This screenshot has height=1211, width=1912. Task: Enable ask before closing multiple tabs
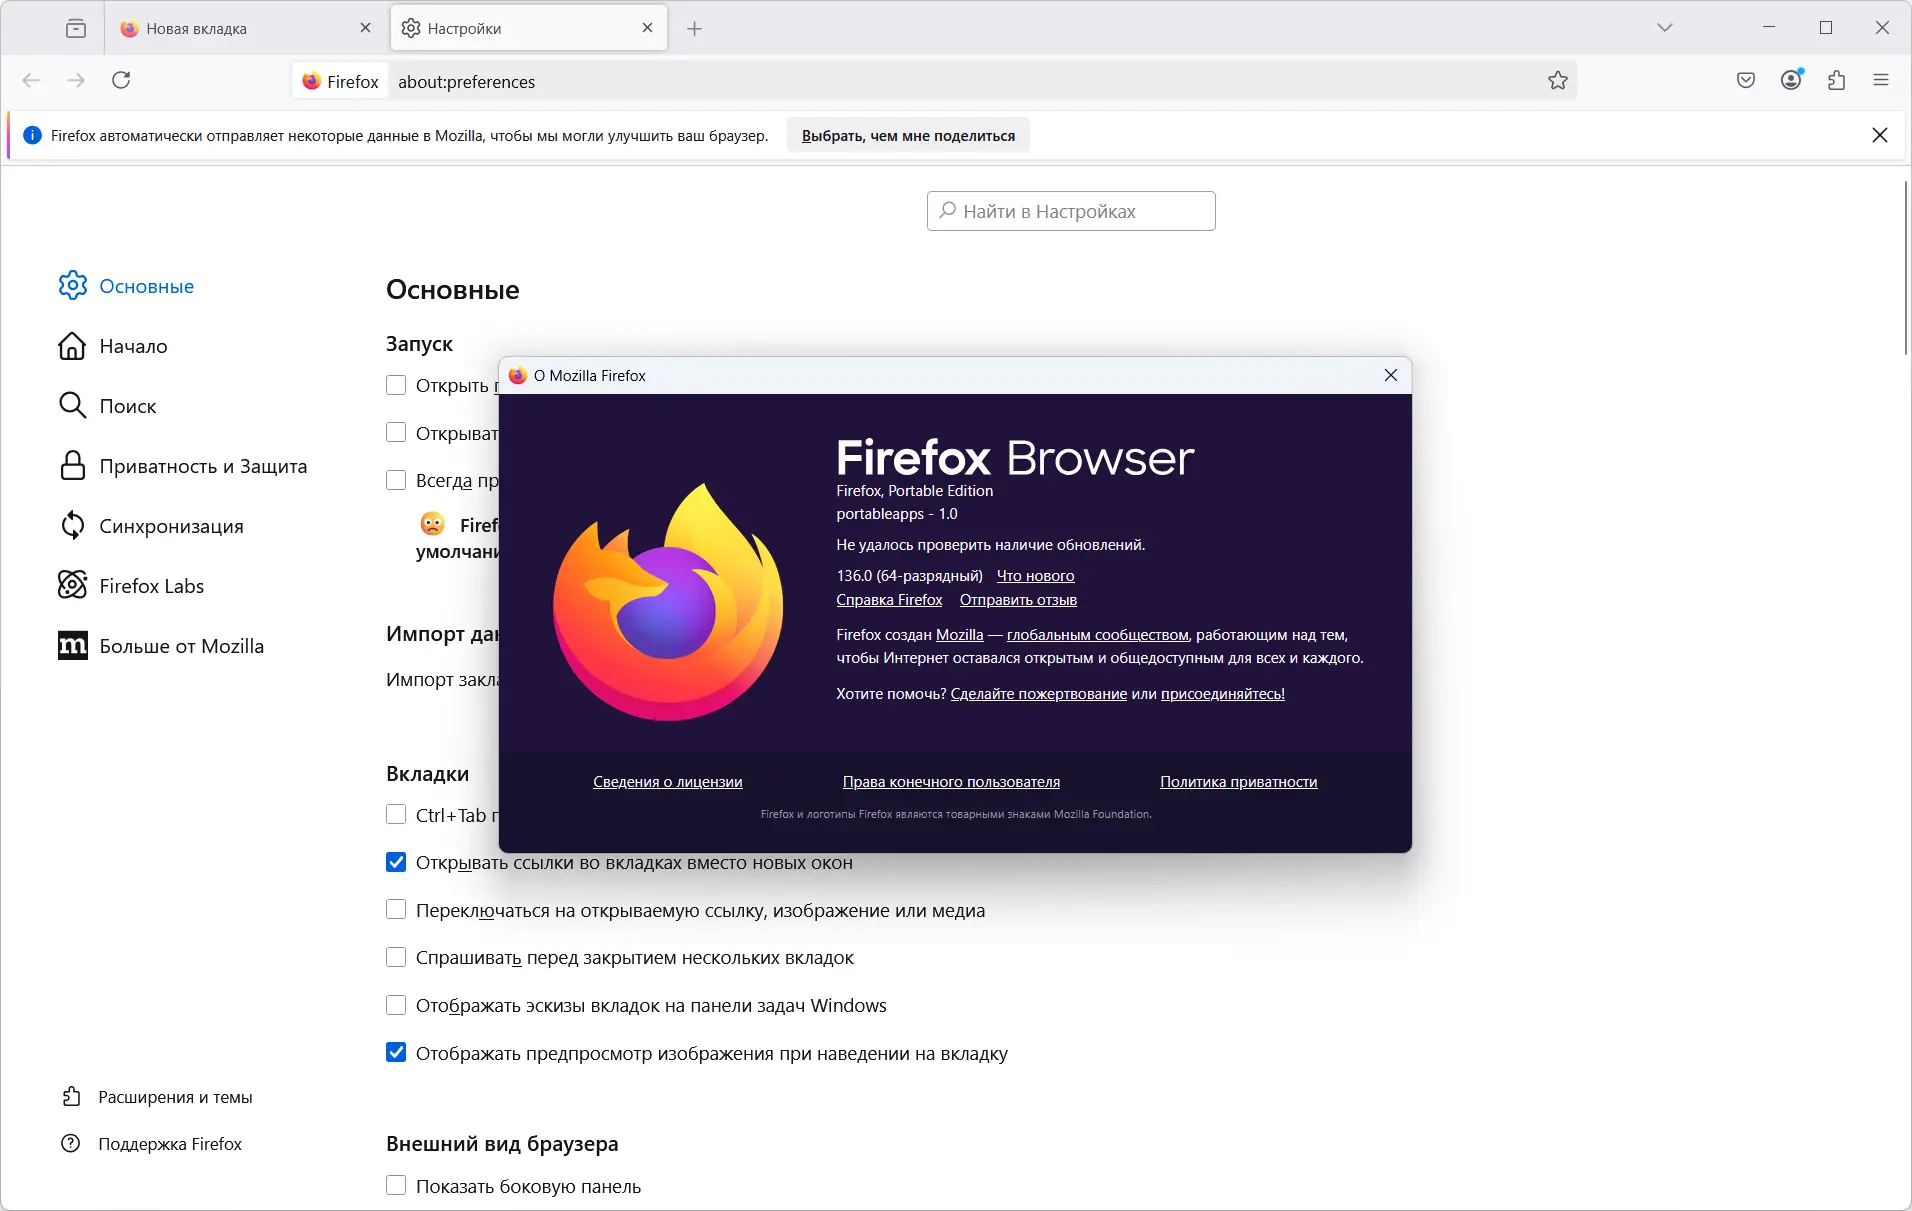tap(396, 958)
